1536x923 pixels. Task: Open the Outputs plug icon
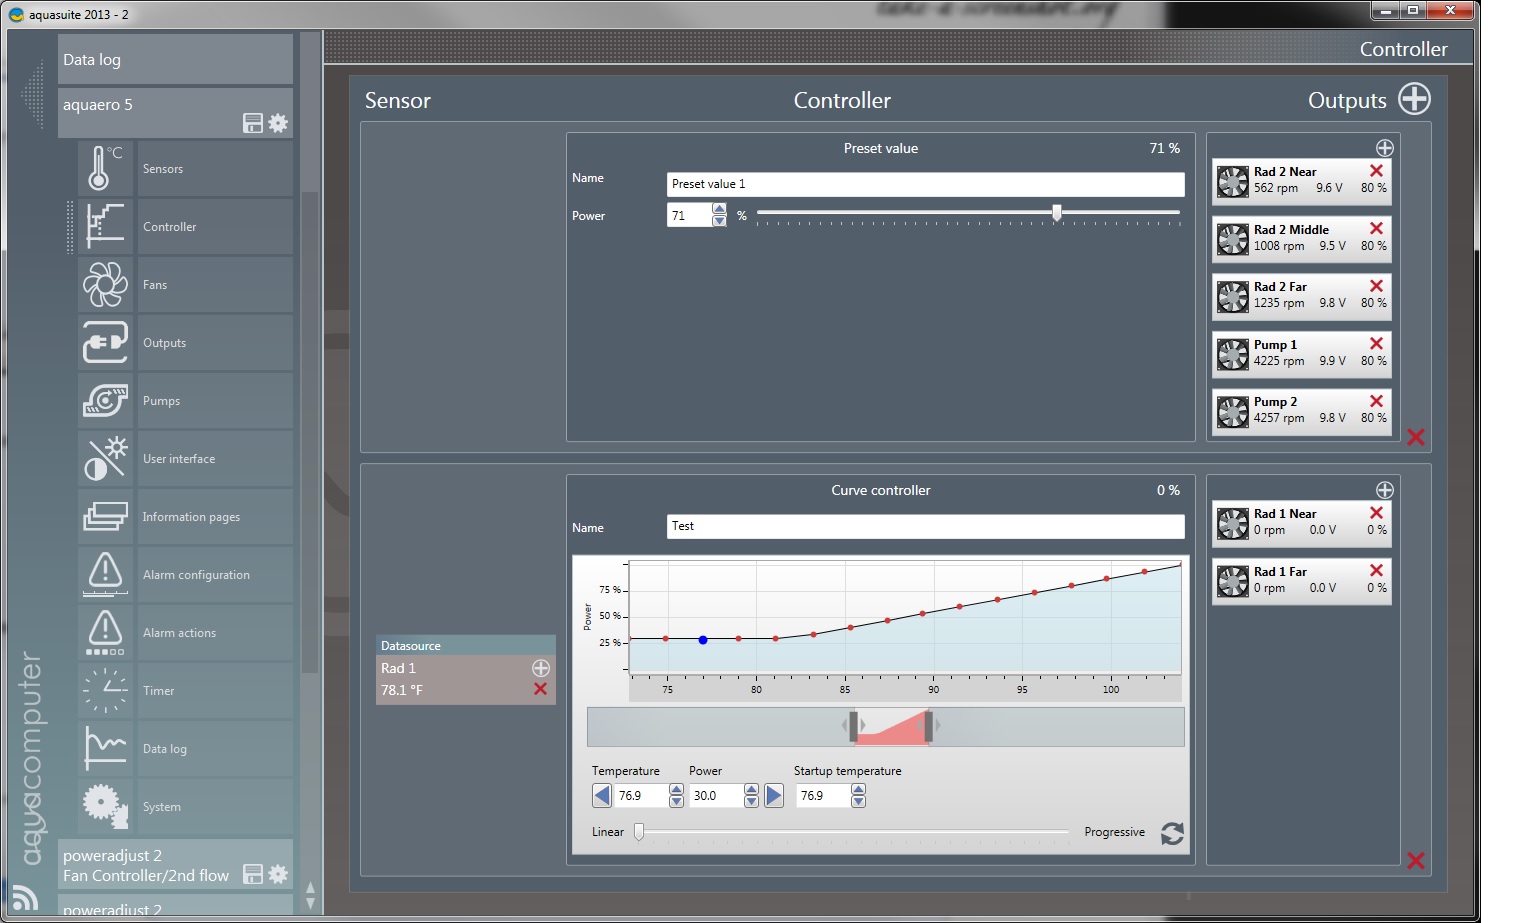105,342
